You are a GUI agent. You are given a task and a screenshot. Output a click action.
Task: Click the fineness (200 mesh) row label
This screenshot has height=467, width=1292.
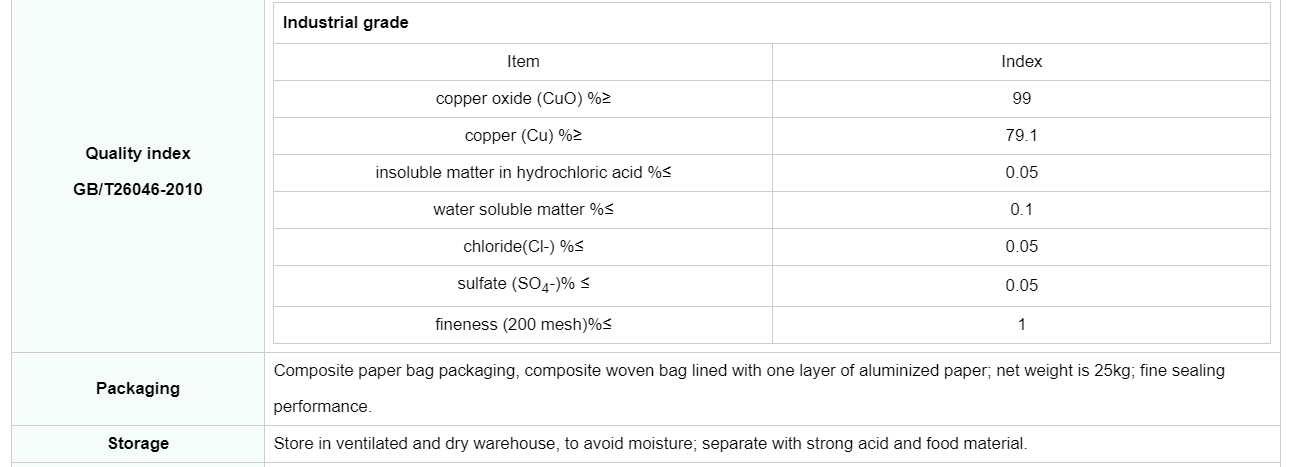523,324
